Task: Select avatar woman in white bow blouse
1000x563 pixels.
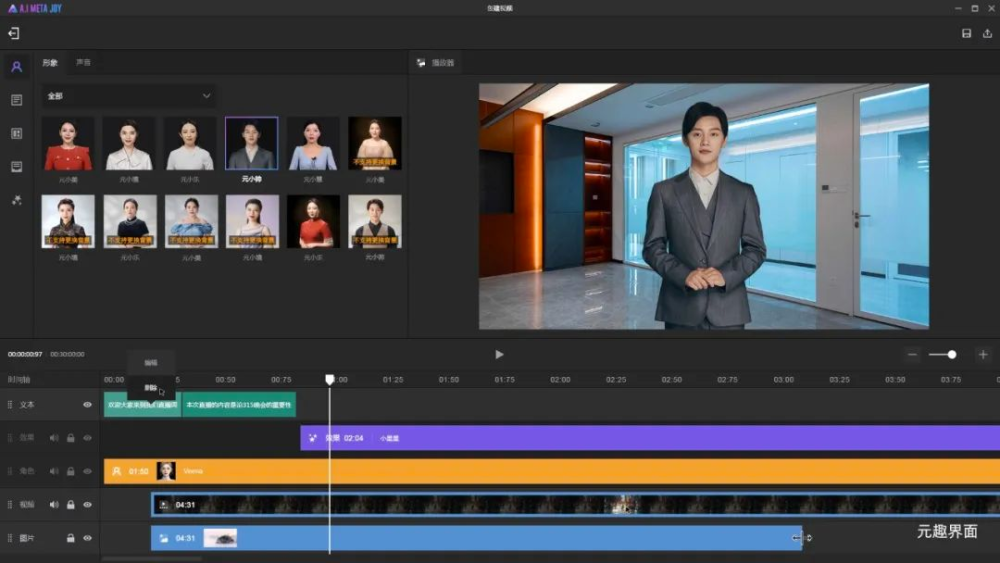Action: pos(129,143)
